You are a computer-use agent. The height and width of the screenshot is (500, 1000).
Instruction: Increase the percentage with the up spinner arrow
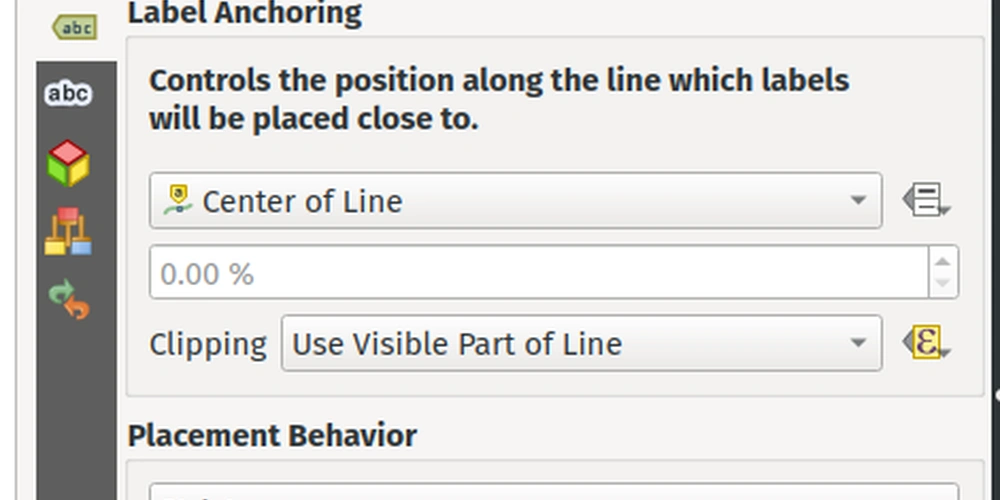pyautogui.click(x=943, y=261)
